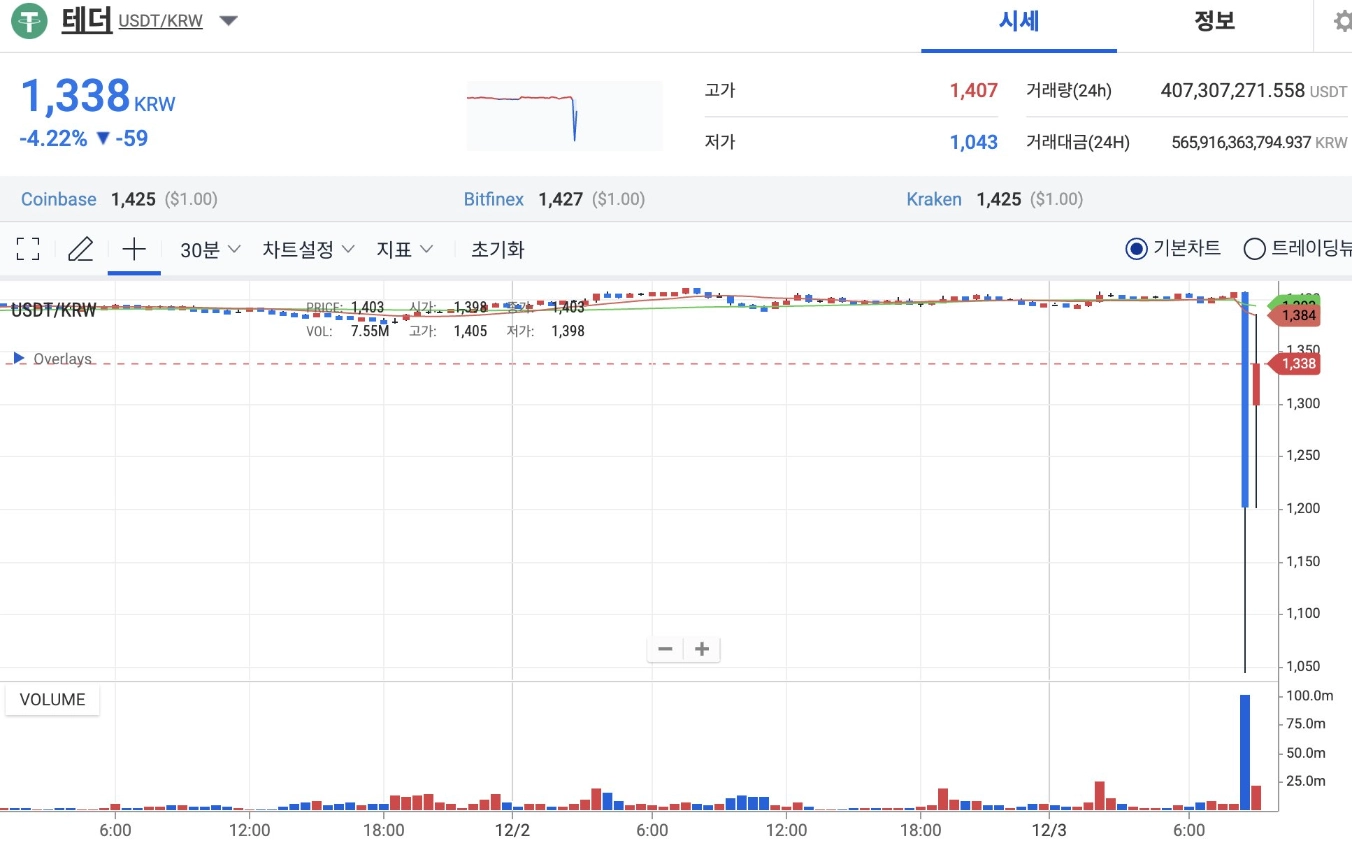Switch to the 정보 tab
The width and height of the screenshot is (1352, 850).
click(1215, 21)
